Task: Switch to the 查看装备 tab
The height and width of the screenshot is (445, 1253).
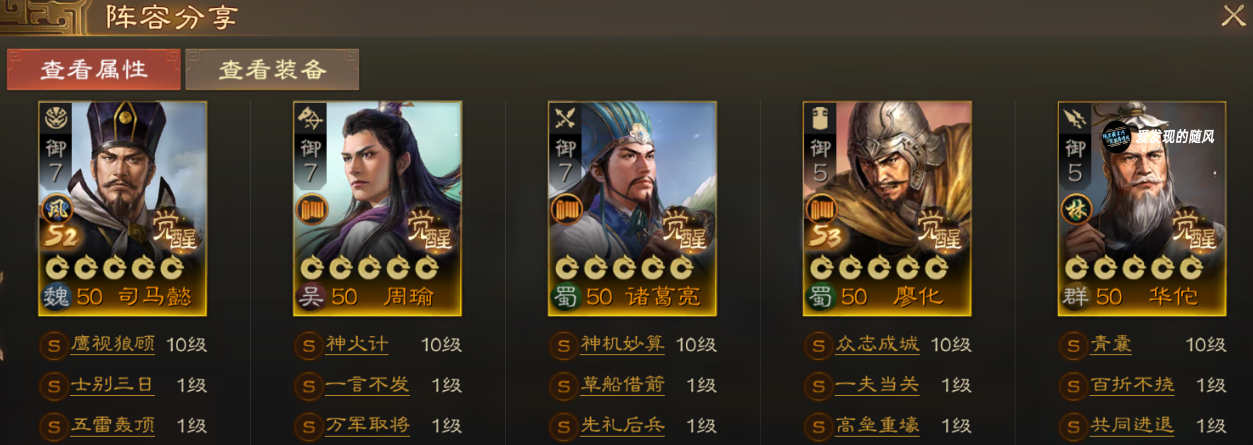Action: [x=272, y=69]
